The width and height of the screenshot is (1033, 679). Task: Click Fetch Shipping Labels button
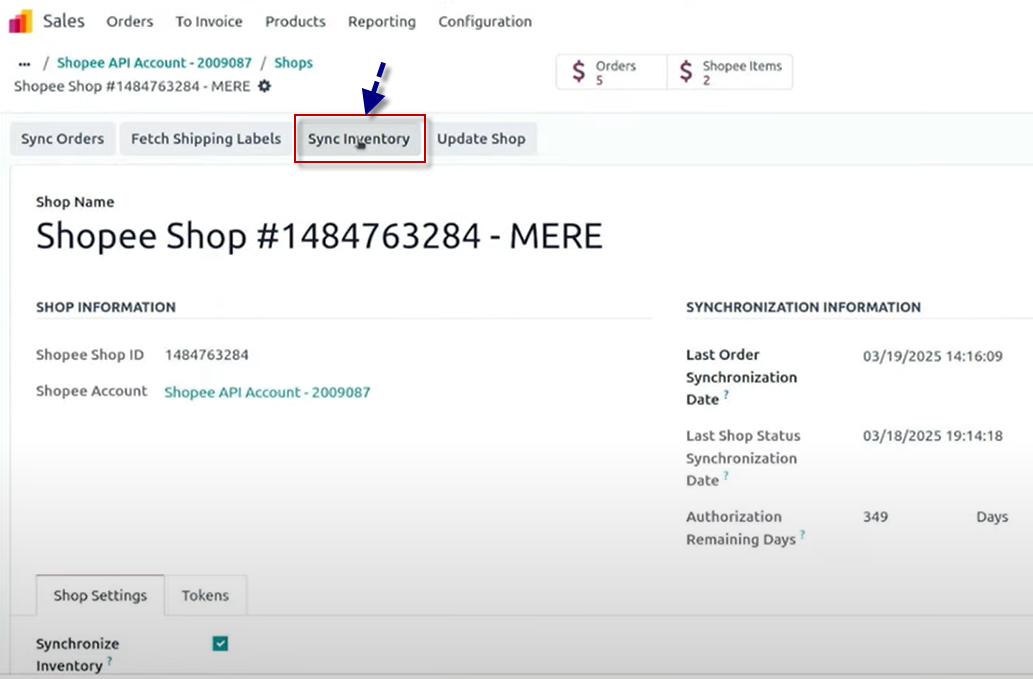click(206, 139)
